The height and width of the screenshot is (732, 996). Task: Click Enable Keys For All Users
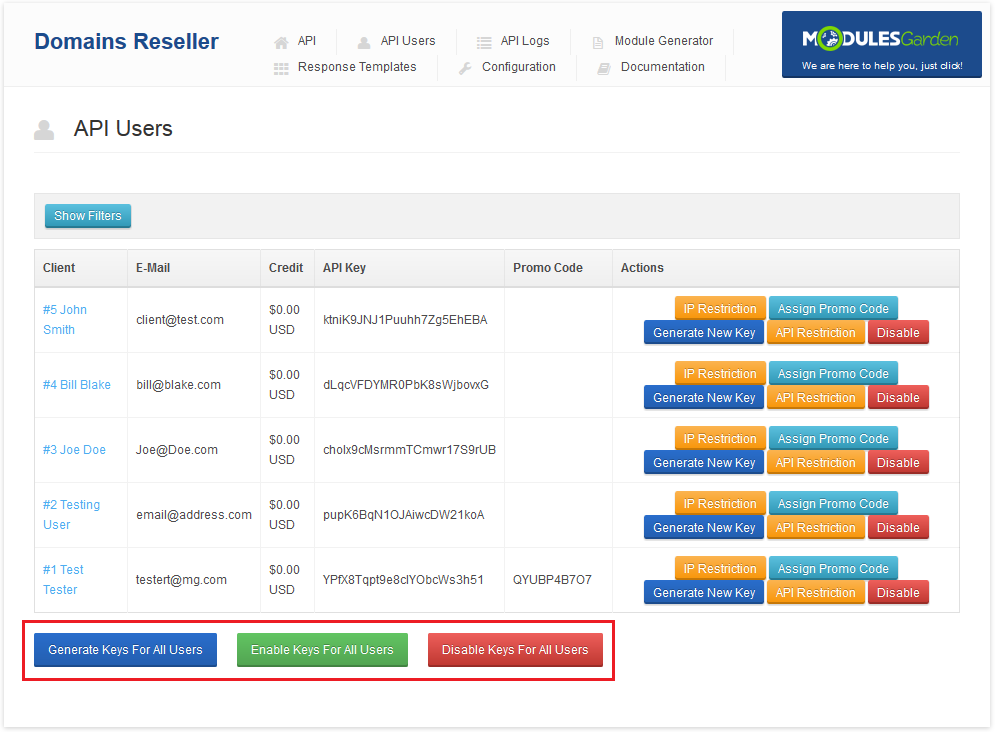tap(322, 650)
